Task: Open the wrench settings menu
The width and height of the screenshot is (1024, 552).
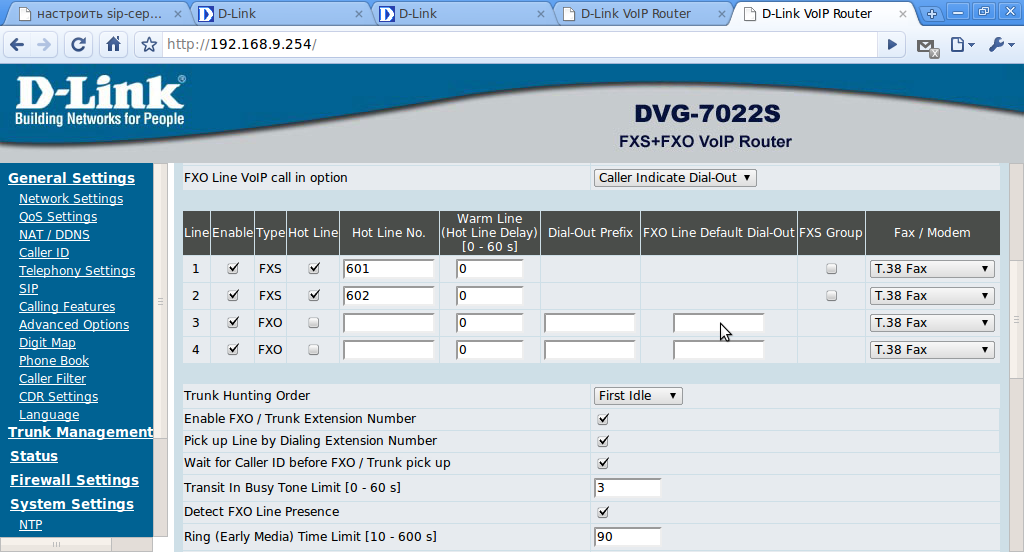Action: [1001, 44]
